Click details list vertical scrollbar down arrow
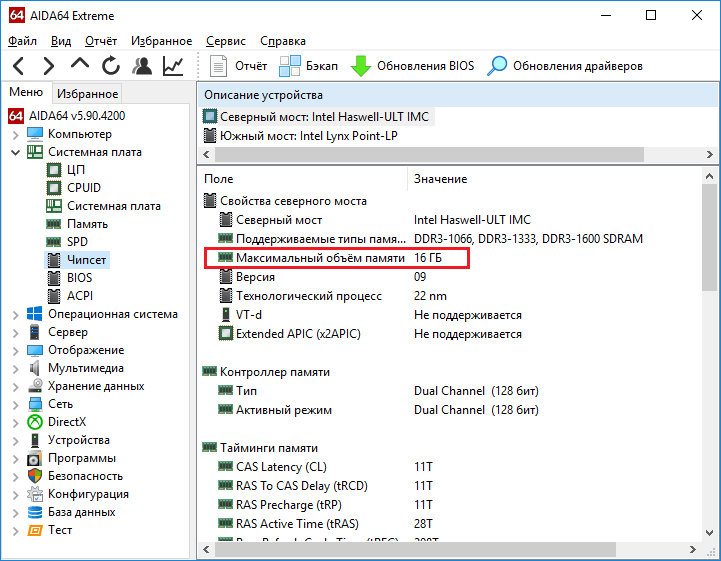The height and width of the screenshot is (561, 721). point(709,533)
